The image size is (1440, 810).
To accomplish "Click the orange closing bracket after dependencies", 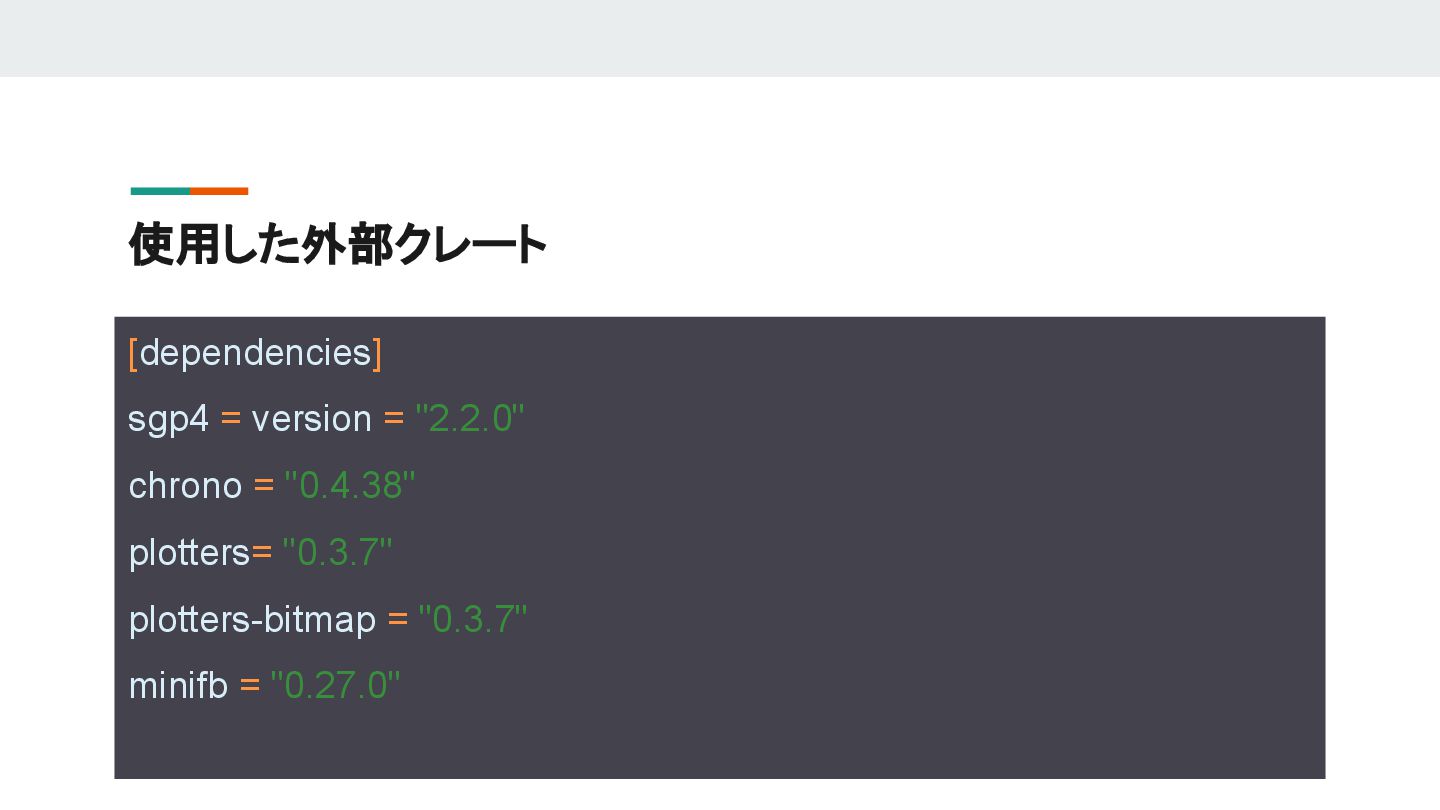I will (x=377, y=353).
